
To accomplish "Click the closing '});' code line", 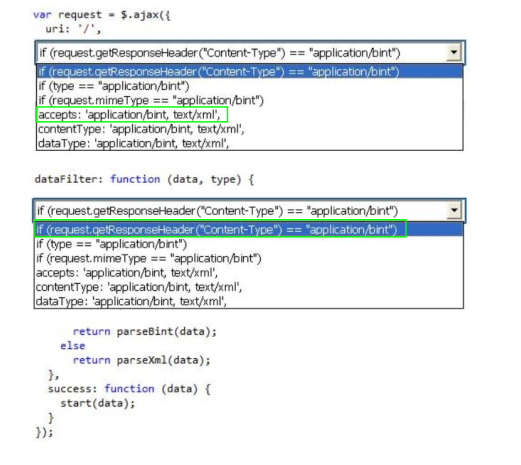I will [44, 432].
